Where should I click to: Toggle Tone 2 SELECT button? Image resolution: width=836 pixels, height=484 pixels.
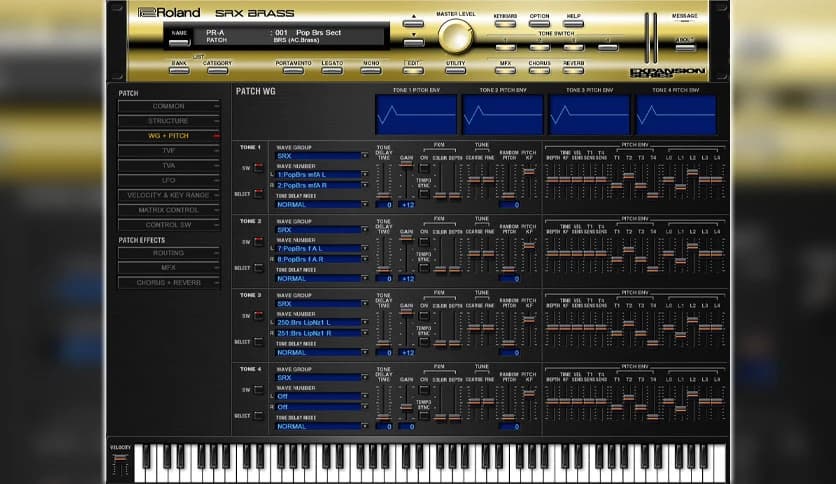[x=259, y=268]
